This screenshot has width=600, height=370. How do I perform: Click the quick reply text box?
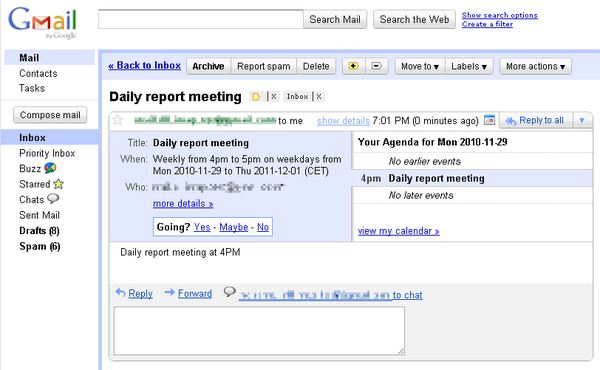coord(259,331)
